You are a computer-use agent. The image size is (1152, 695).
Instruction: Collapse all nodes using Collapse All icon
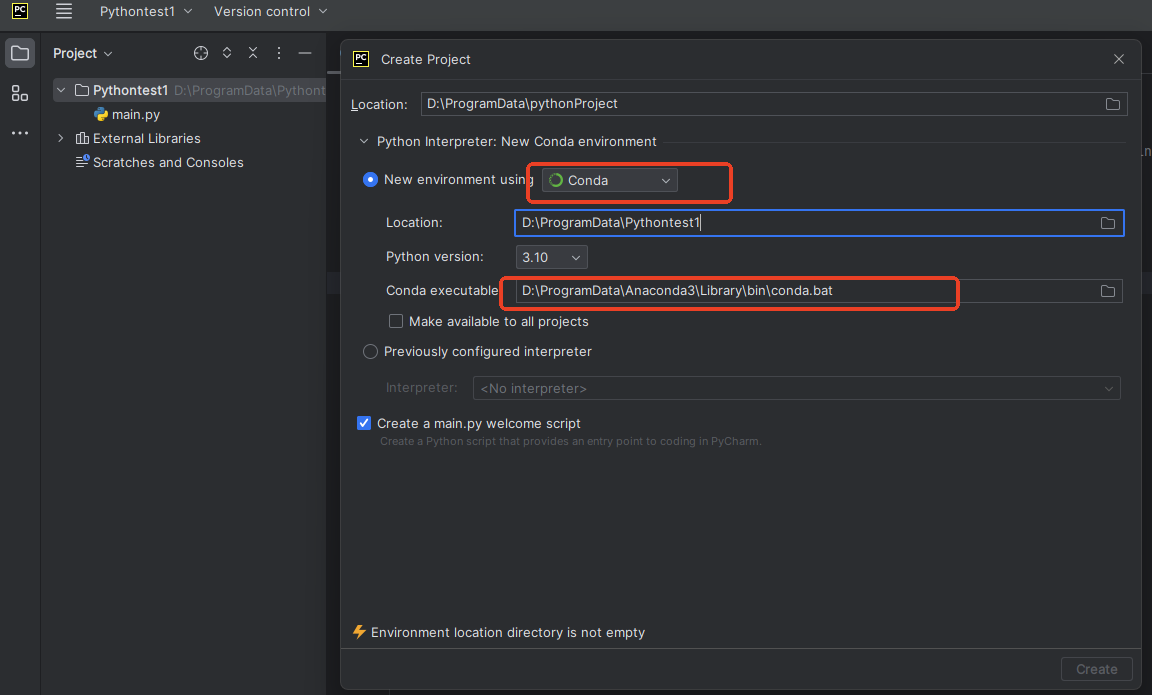click(x=252, y=52)
